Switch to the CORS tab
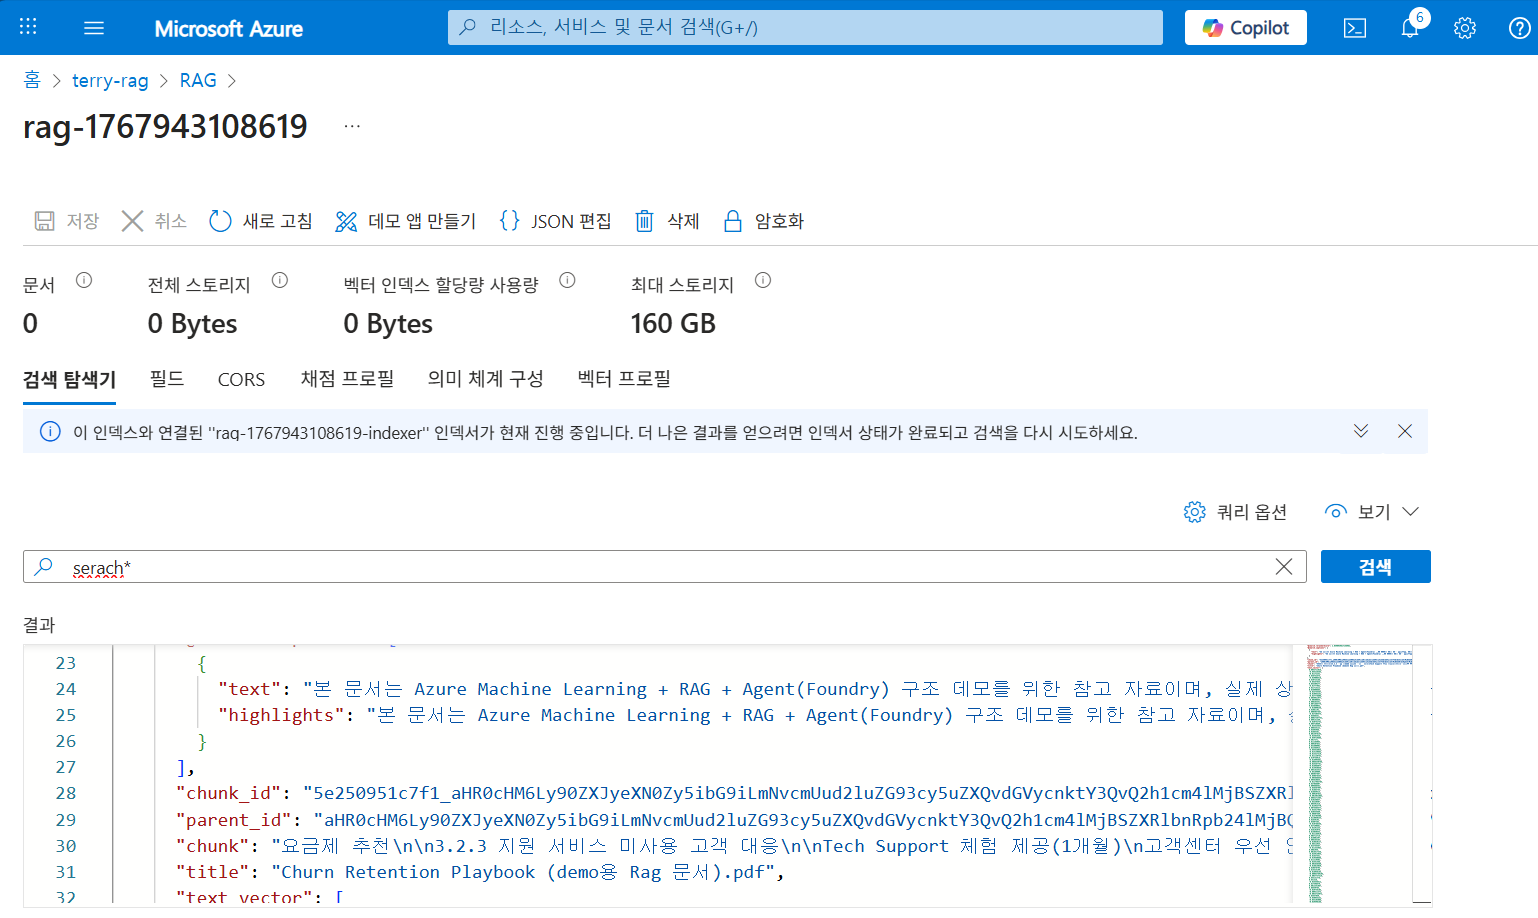 point(241,380)
